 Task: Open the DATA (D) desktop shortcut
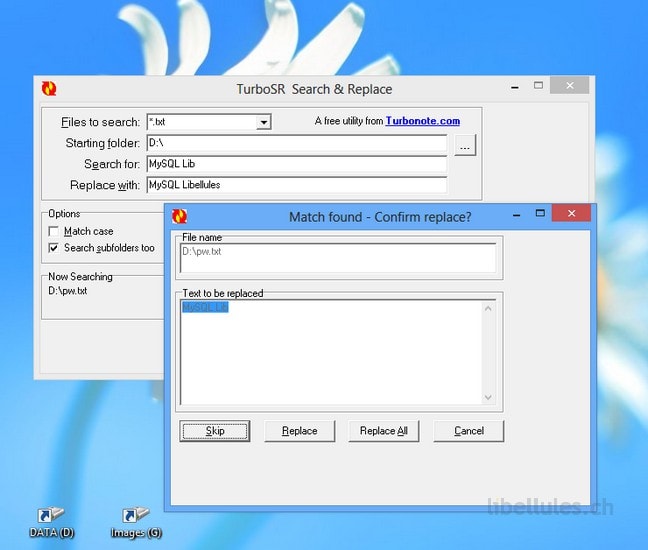click(x=52, y=522)
